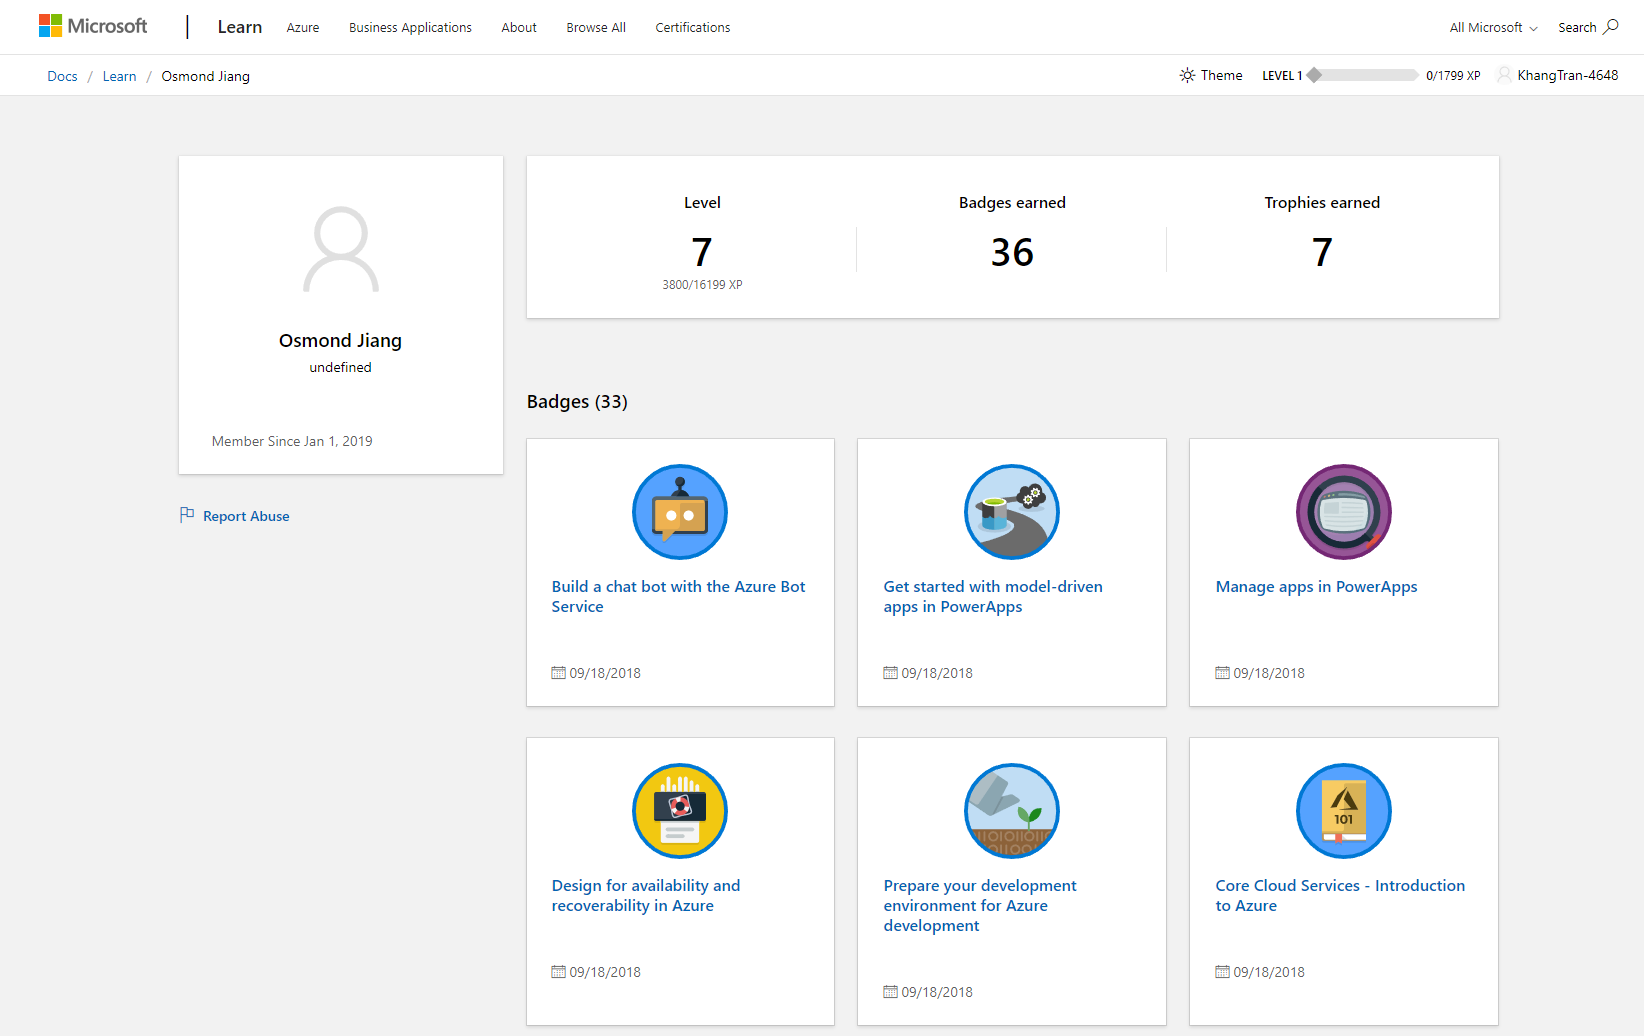This screenshot has height=1036, width=1644.
Task: Click the KhangTran-4648 username
Action: click(1567, 75)
